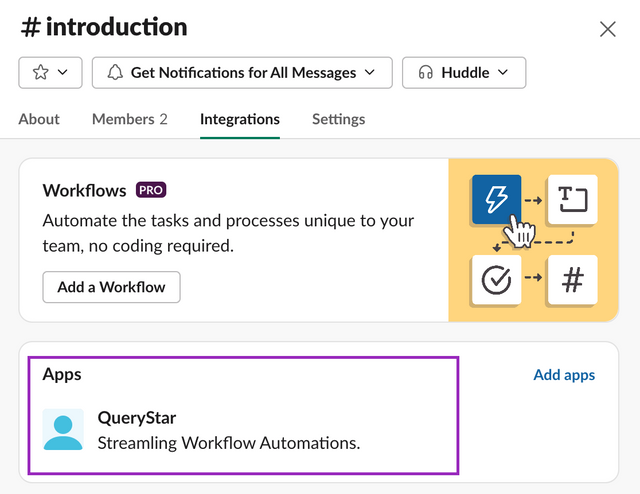This screenshot has height=494, width=640.
Task: Open the Members tab
Action: click(129, 119)
